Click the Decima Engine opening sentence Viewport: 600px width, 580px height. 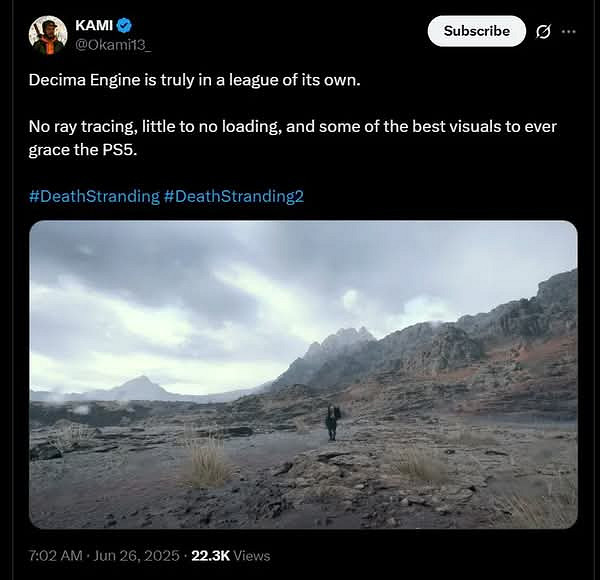pos(194,79)
